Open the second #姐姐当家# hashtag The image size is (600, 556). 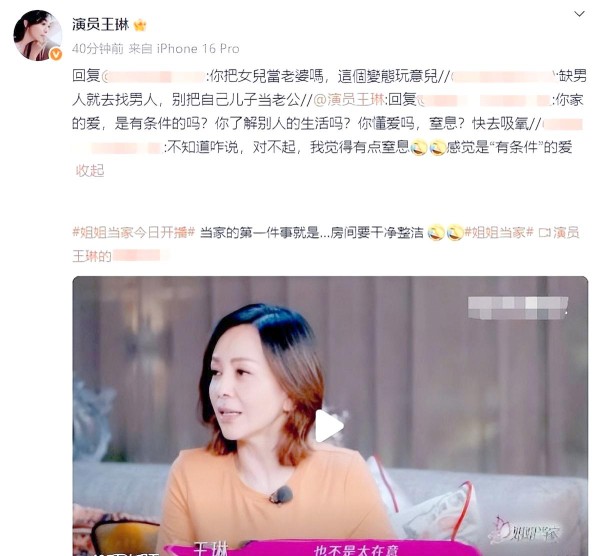[x=499, y=232]
